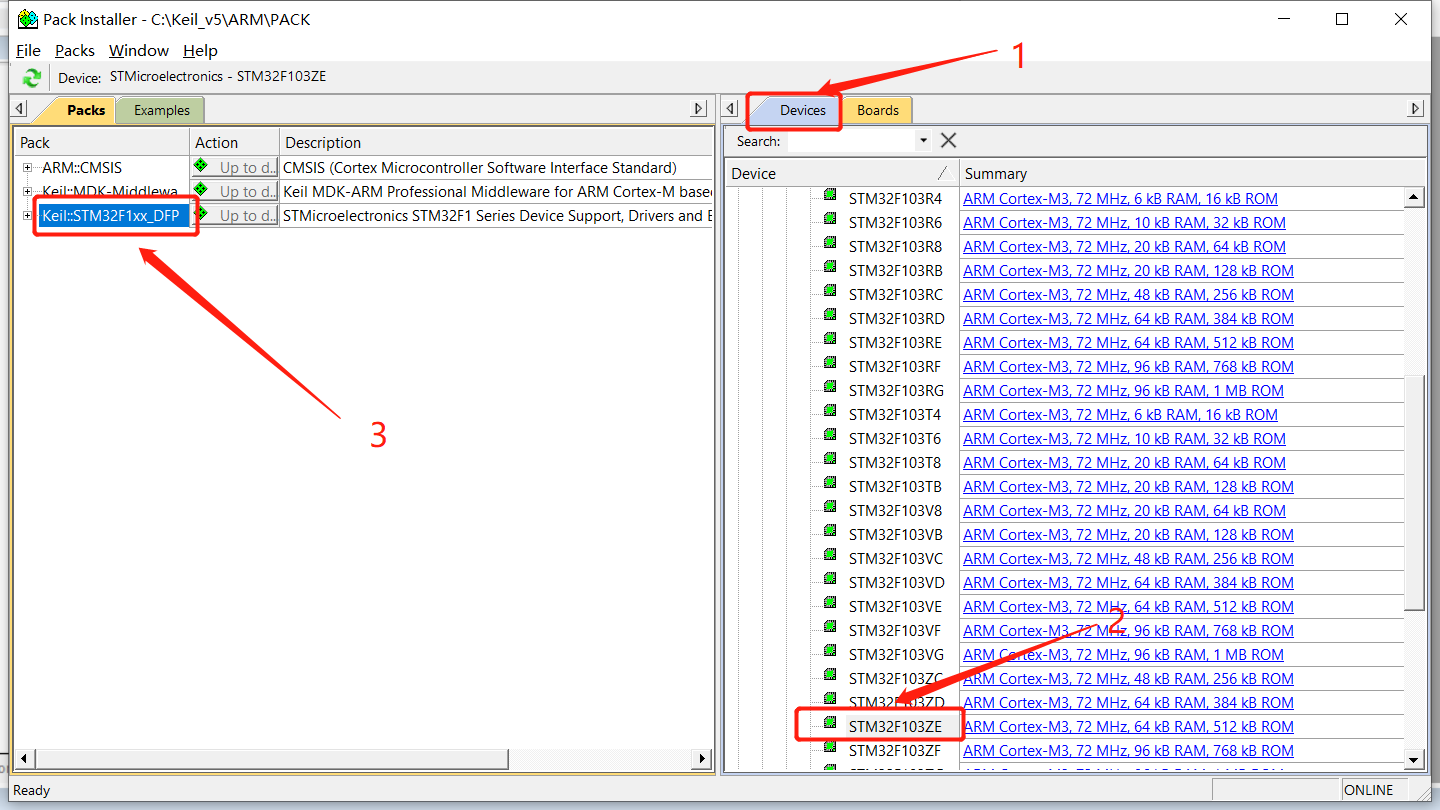Open the Search field dropdown arrow
The width and height of the screenshot is (1440, 810).
point(923,141)
